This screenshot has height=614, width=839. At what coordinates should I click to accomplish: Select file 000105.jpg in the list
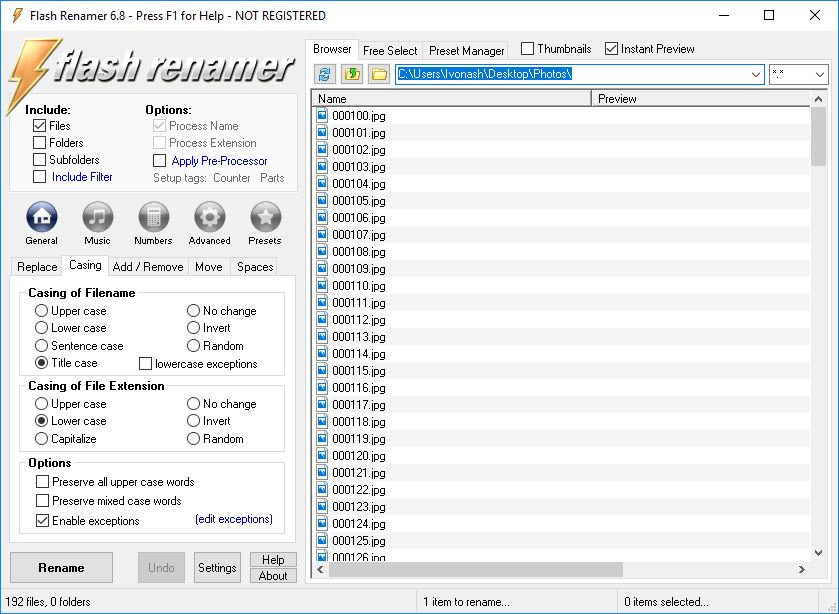[x=358, y=201]
